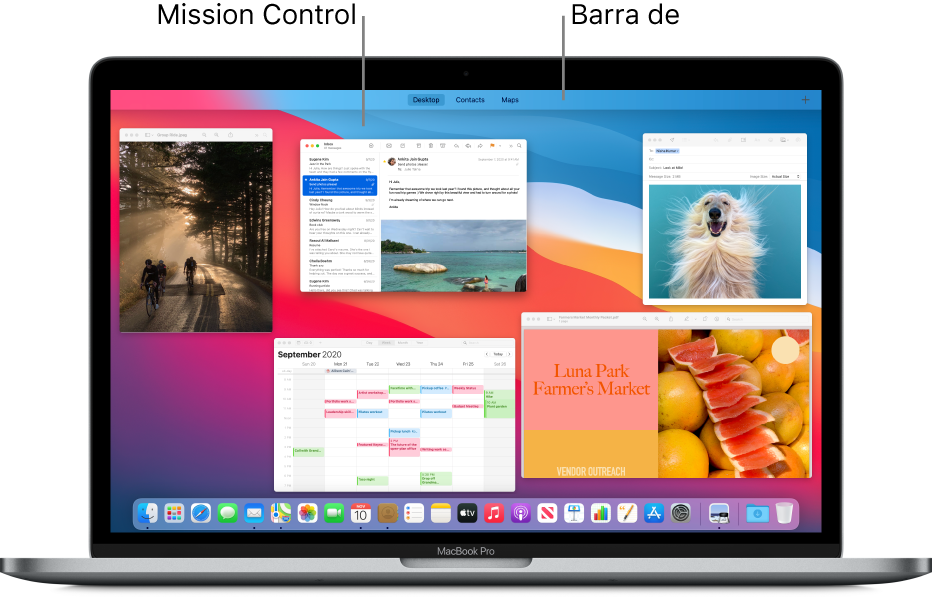Open Image Size dropdown in message window
The width and height of the screenshot is (934, 599).
[786, 177]
